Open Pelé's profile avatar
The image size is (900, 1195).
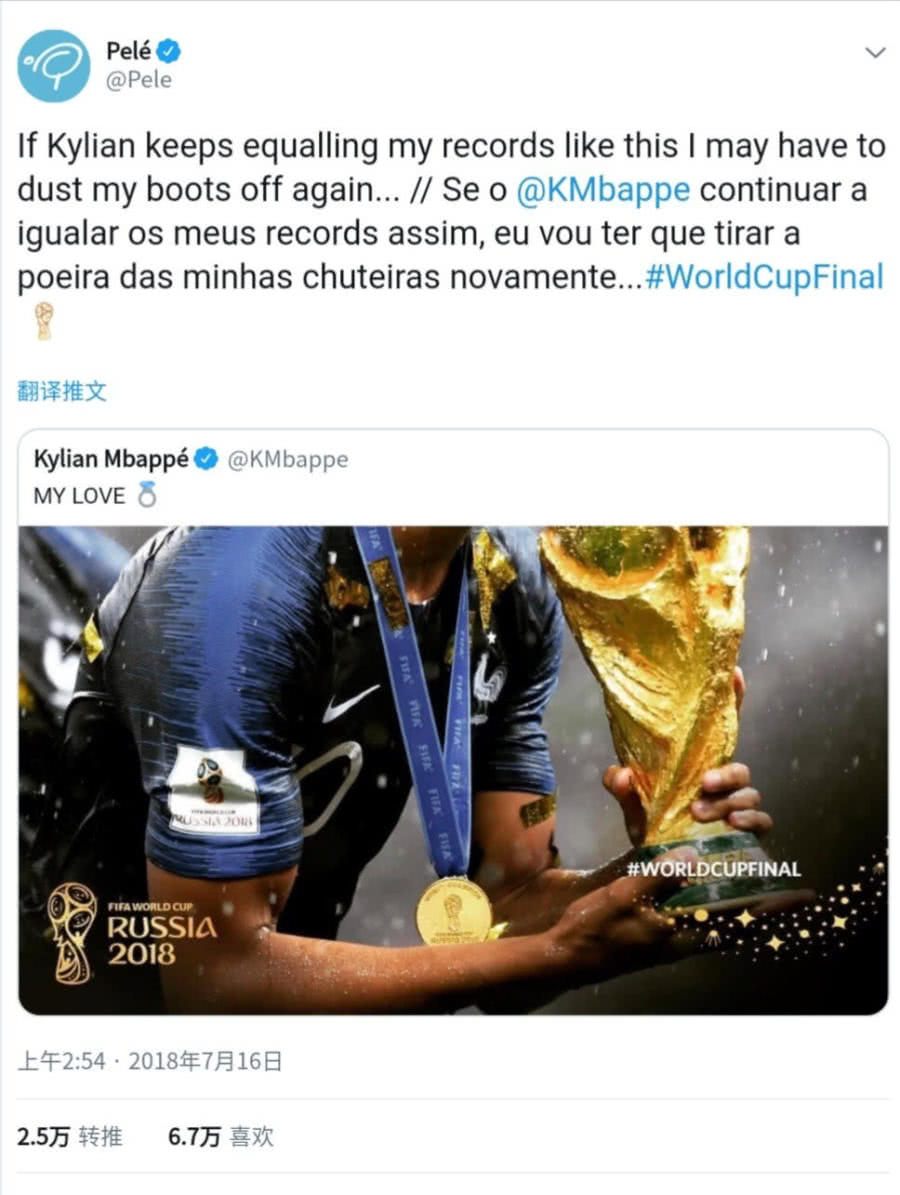coord(54,66)
